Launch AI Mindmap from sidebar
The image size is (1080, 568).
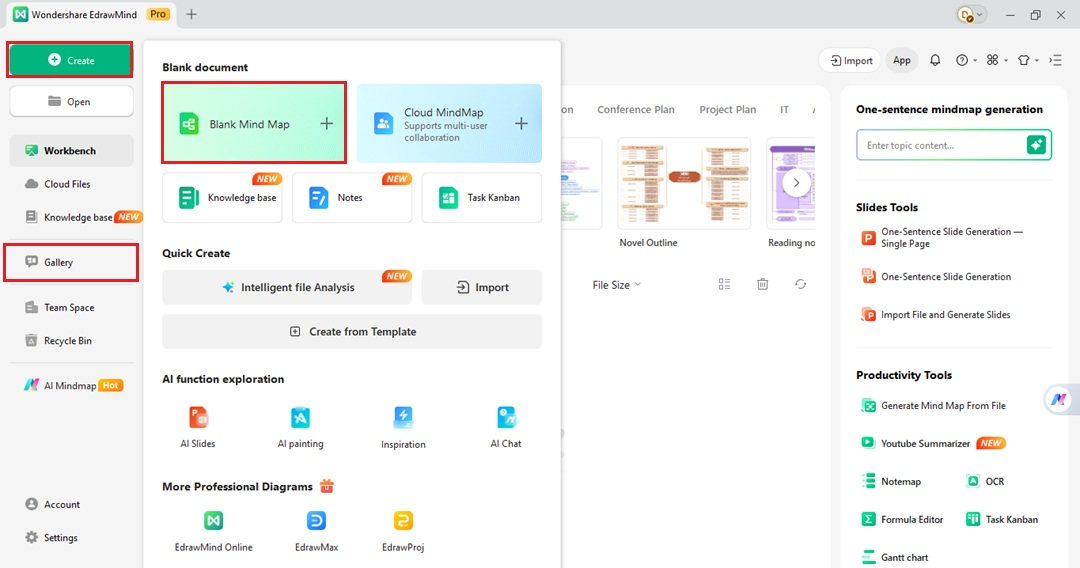coord(73,386)
